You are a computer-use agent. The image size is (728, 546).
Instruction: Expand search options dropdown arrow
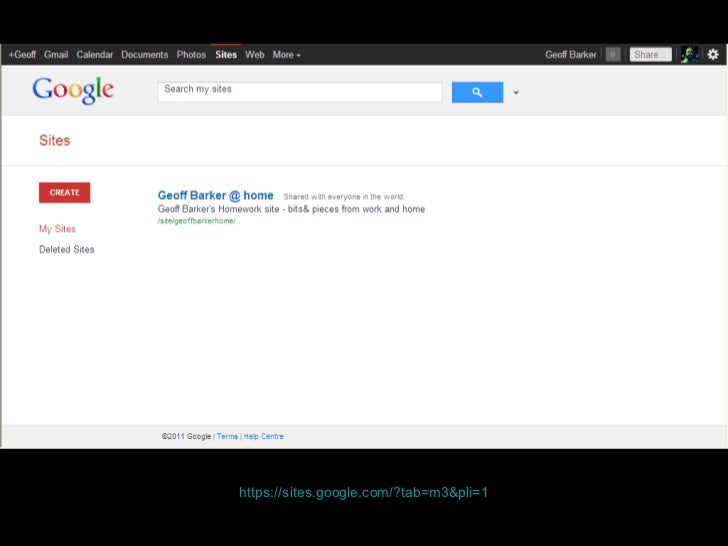pos(516,93)
